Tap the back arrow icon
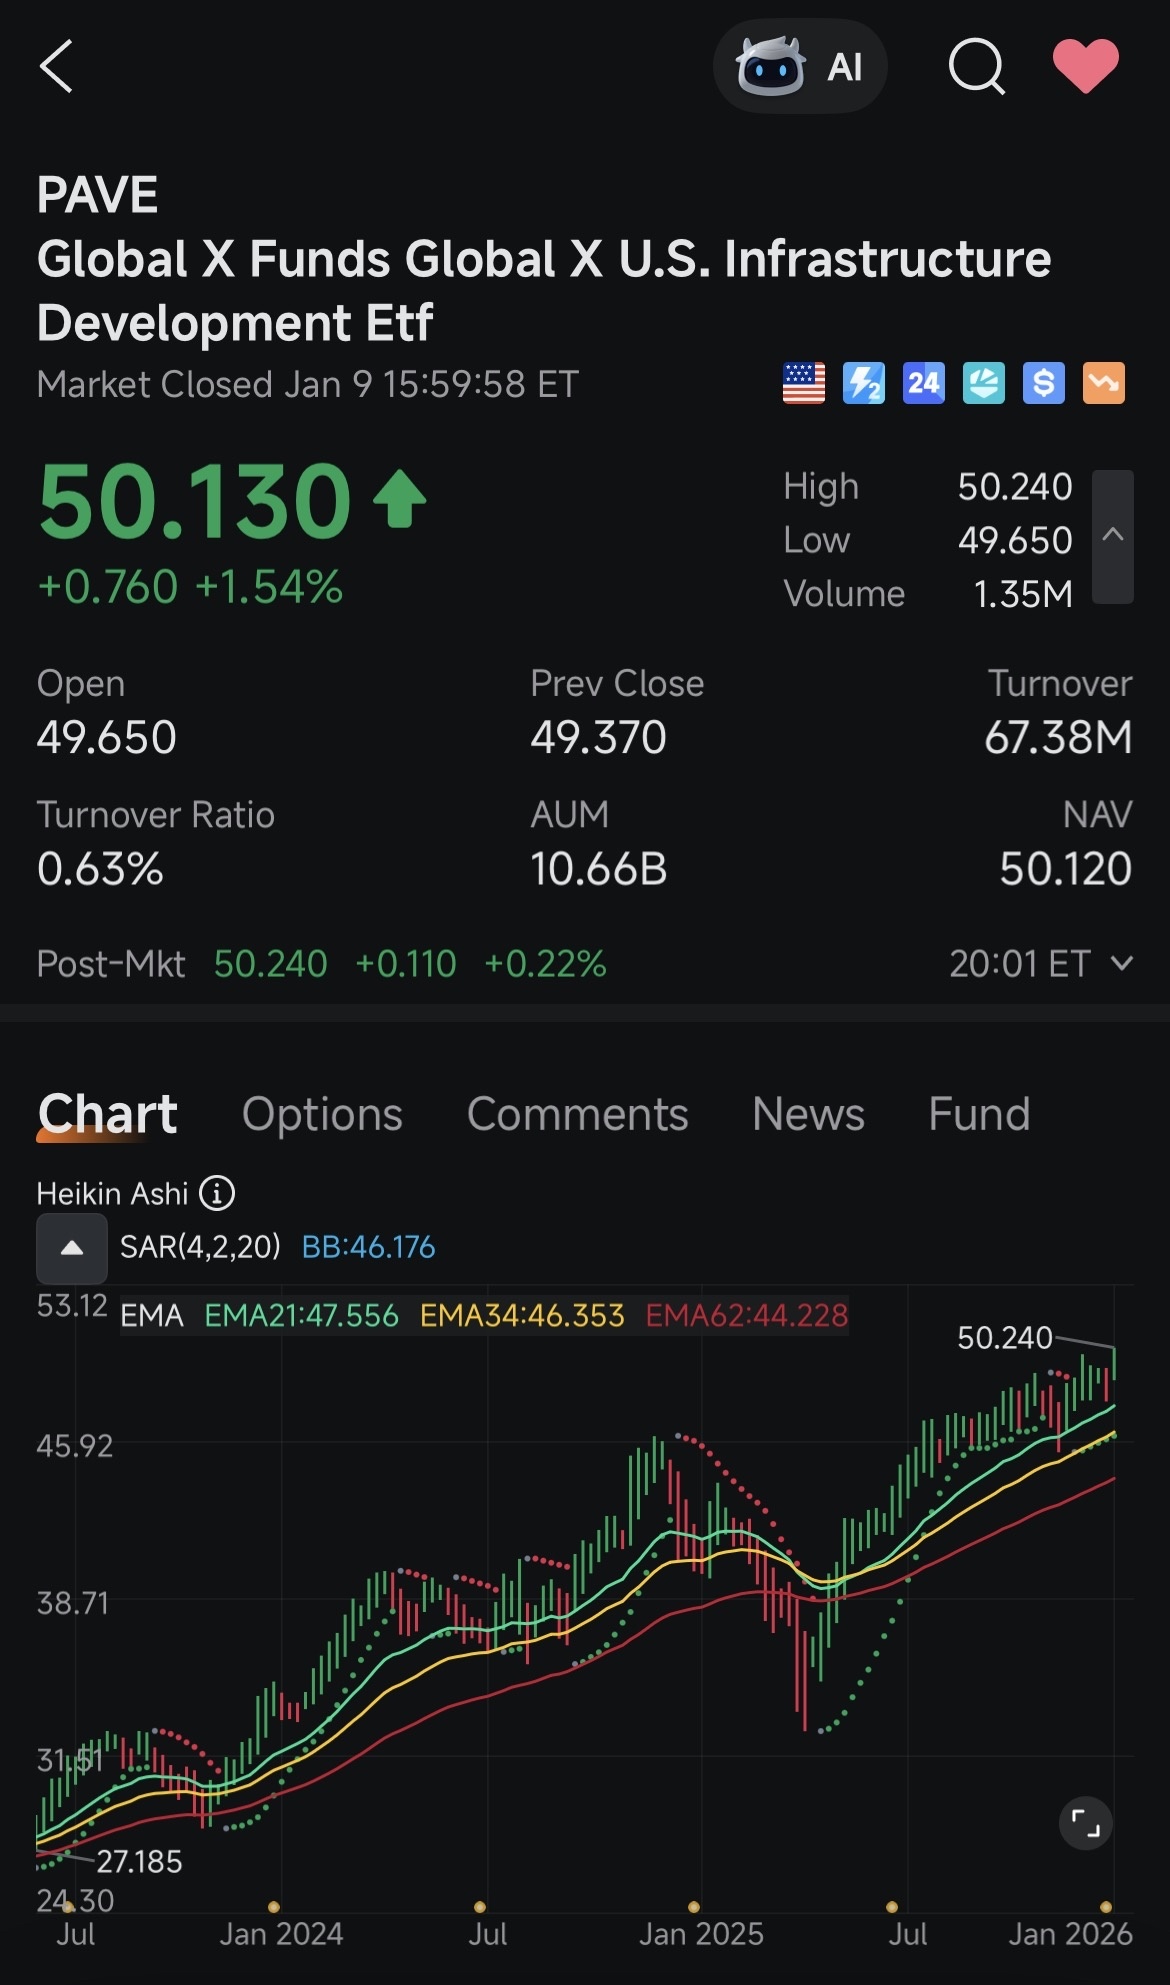Image resolution: width=1170 pixels, height=1985 pixels. [x=57, y=66]
